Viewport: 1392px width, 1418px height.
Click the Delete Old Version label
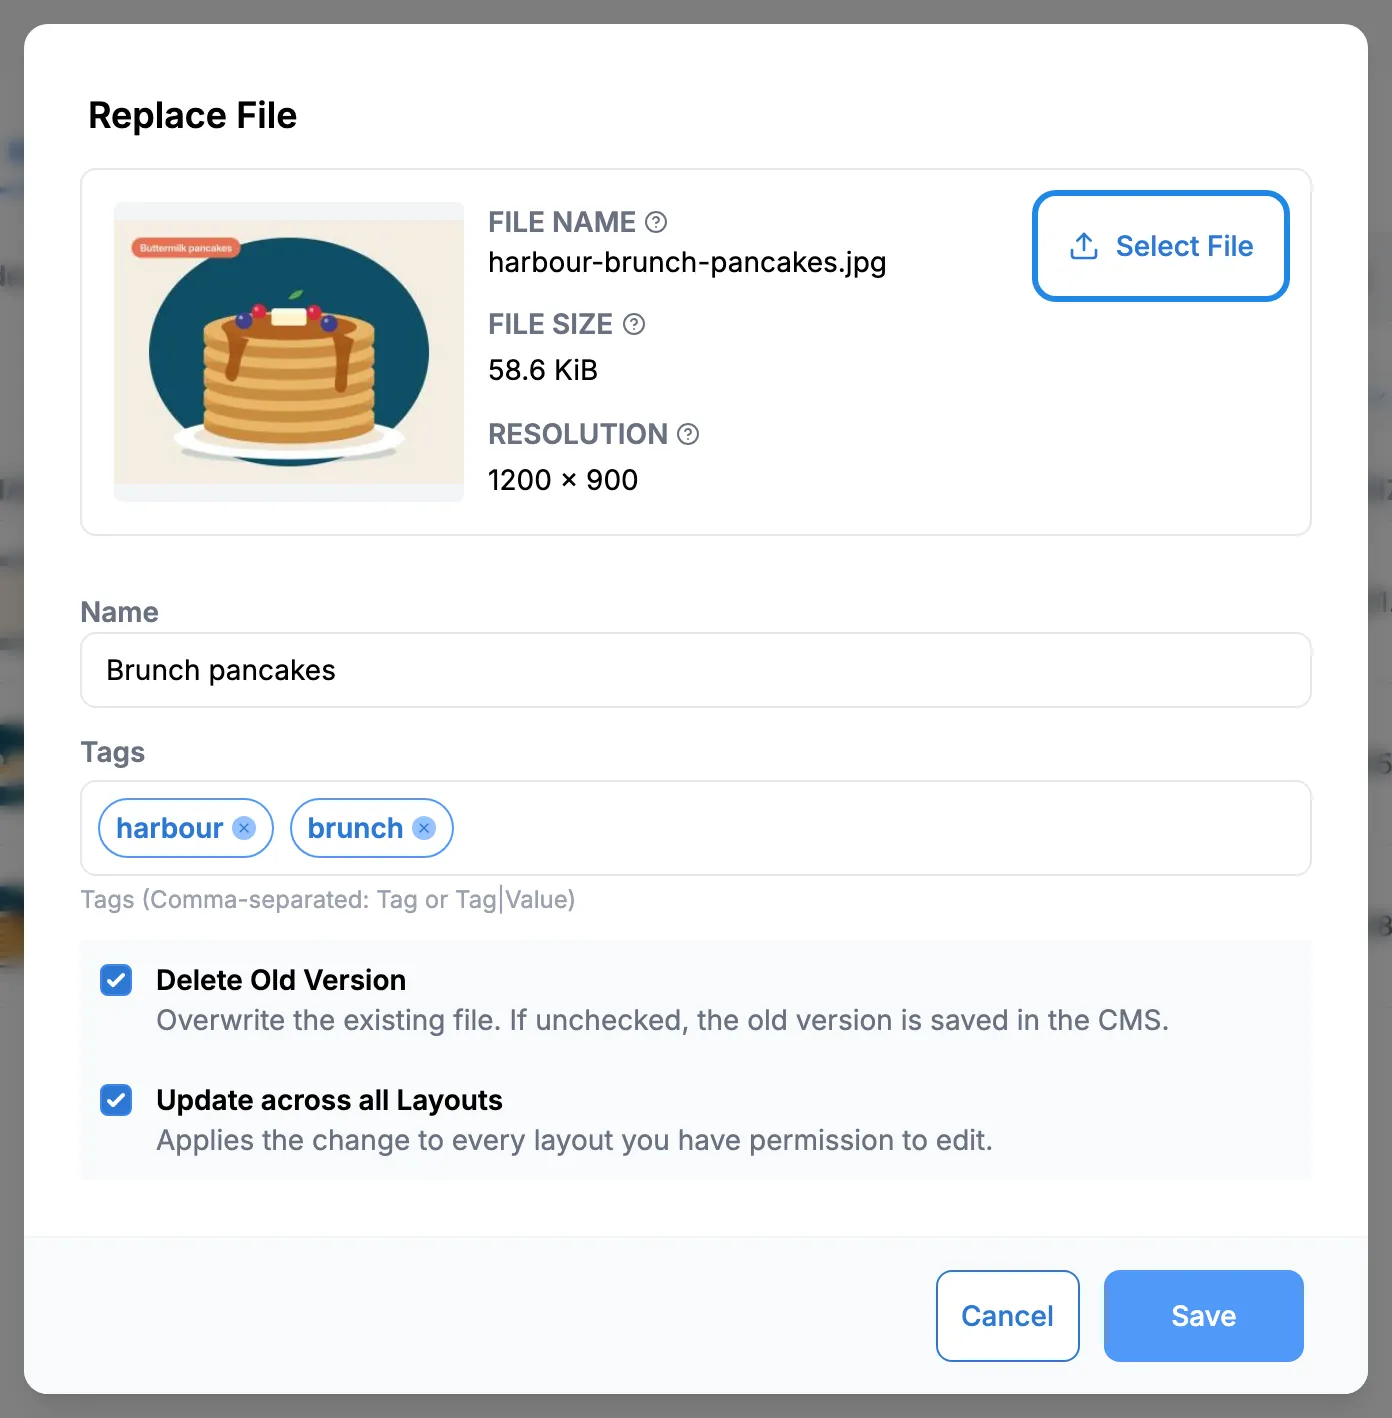[x=281, y=980]
